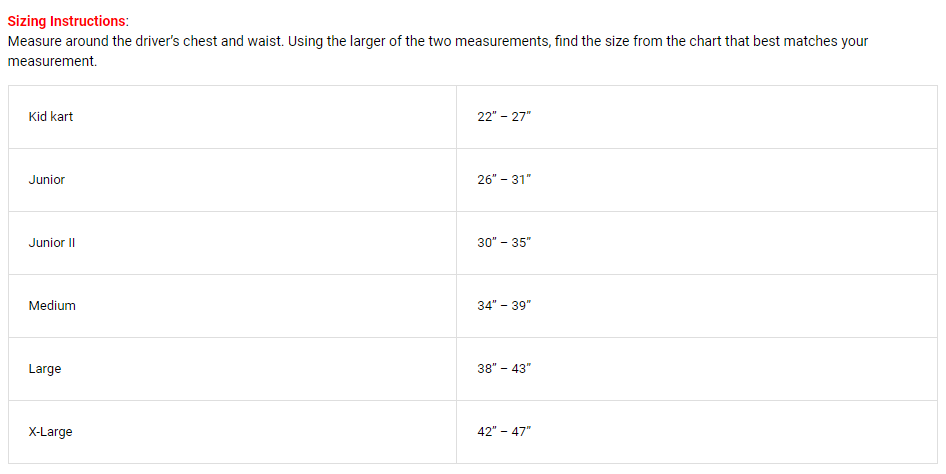Click the X-Large size label
946x474 pixels.
point(51,432)
